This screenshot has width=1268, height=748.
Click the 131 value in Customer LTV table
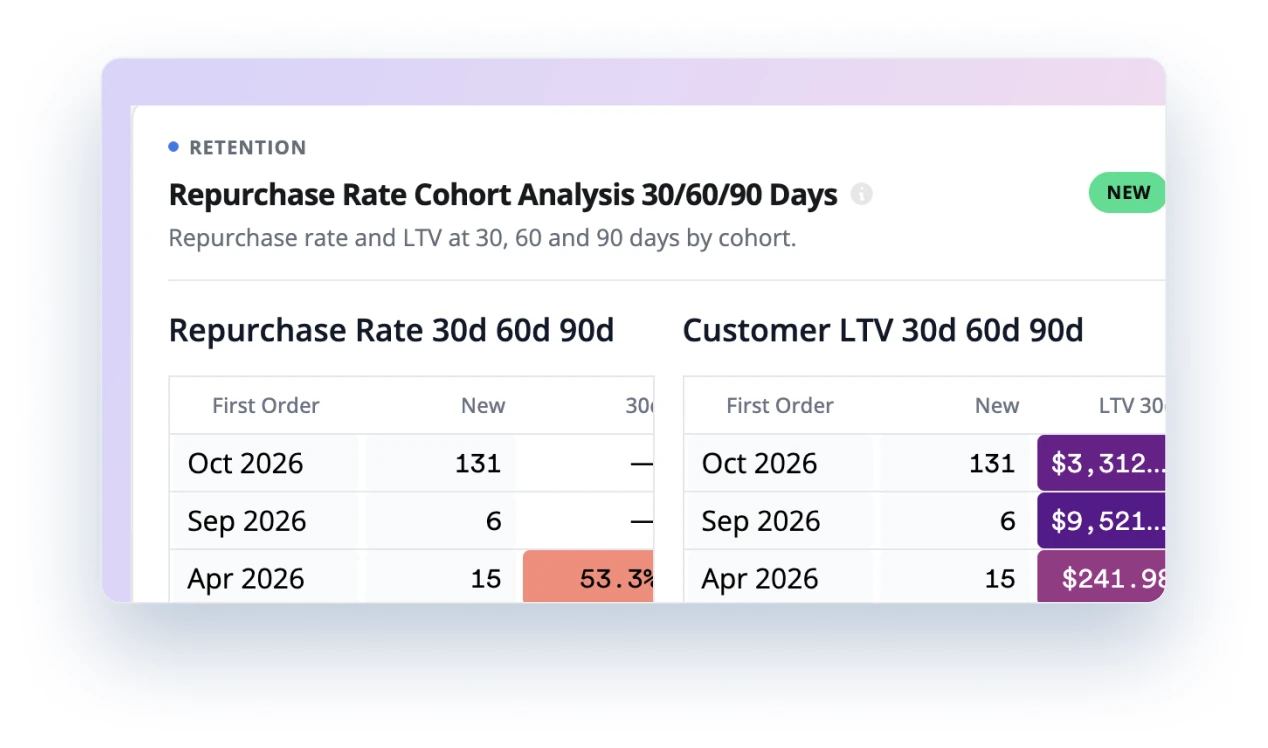click(x=992, y=463)
